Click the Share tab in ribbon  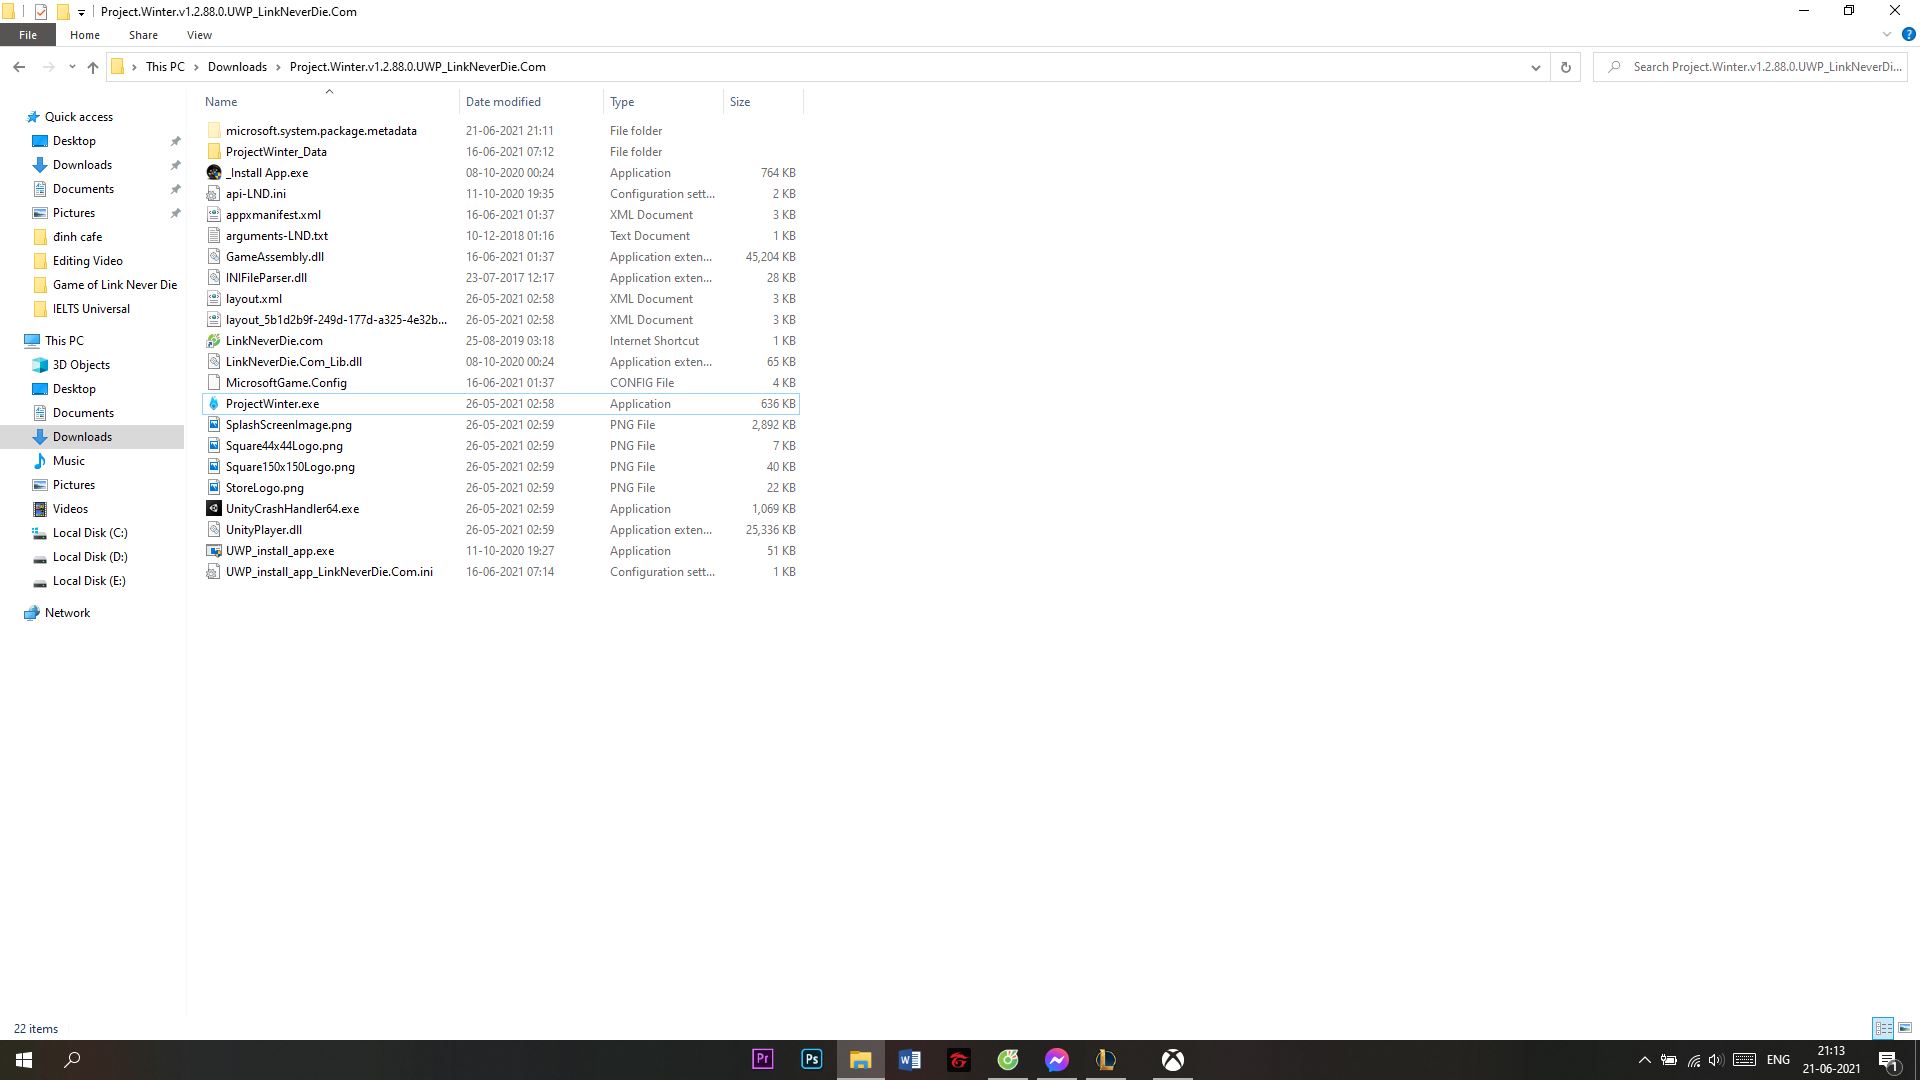[144, 34]
